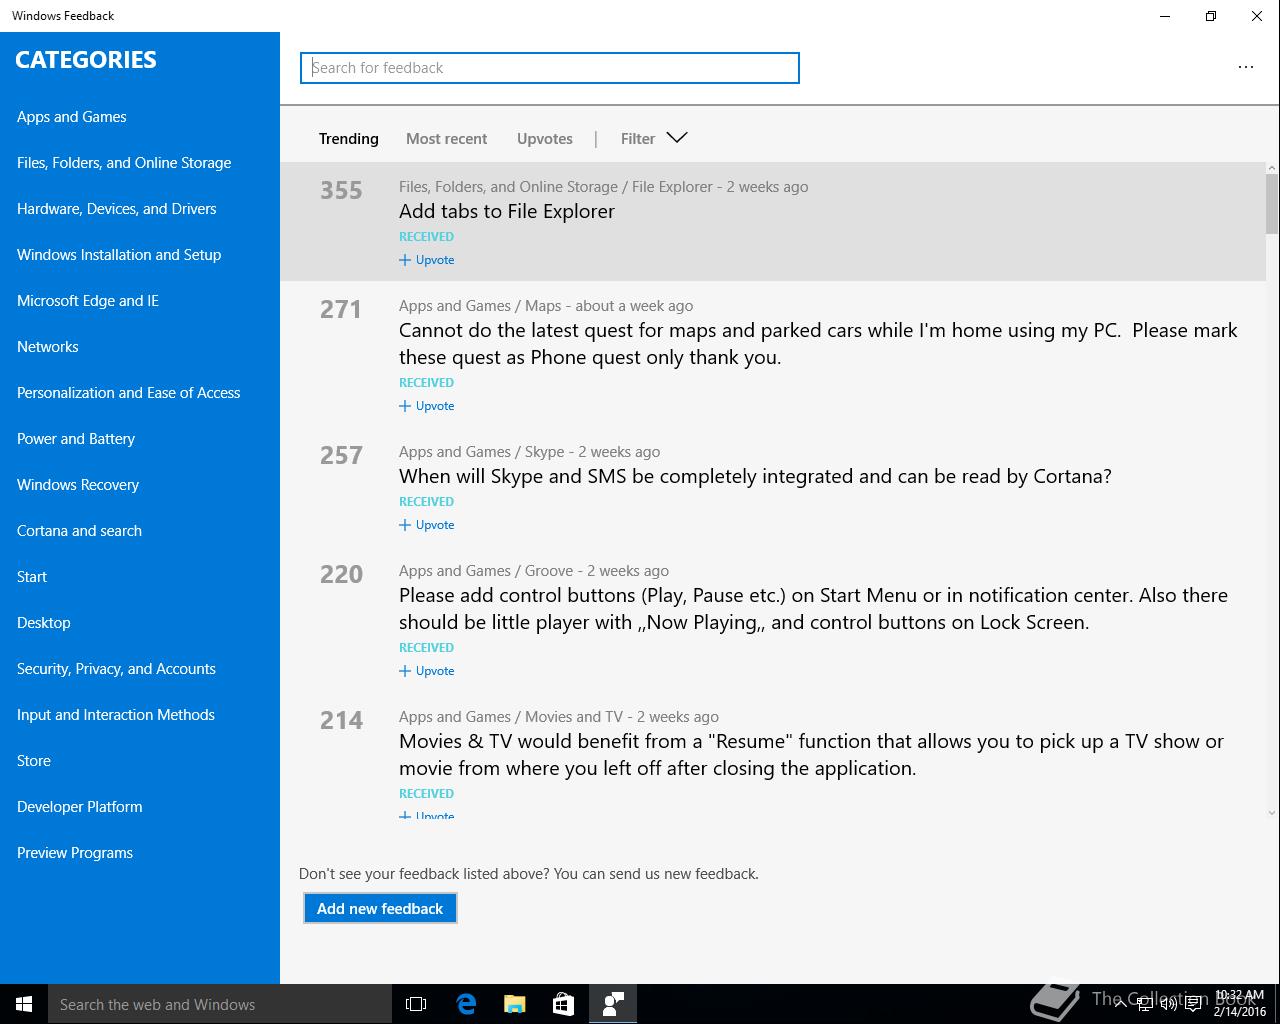Open Security, Privacy, and Accounts category
This screenshot has height=1024, width=1280.
tap(116, 669)
